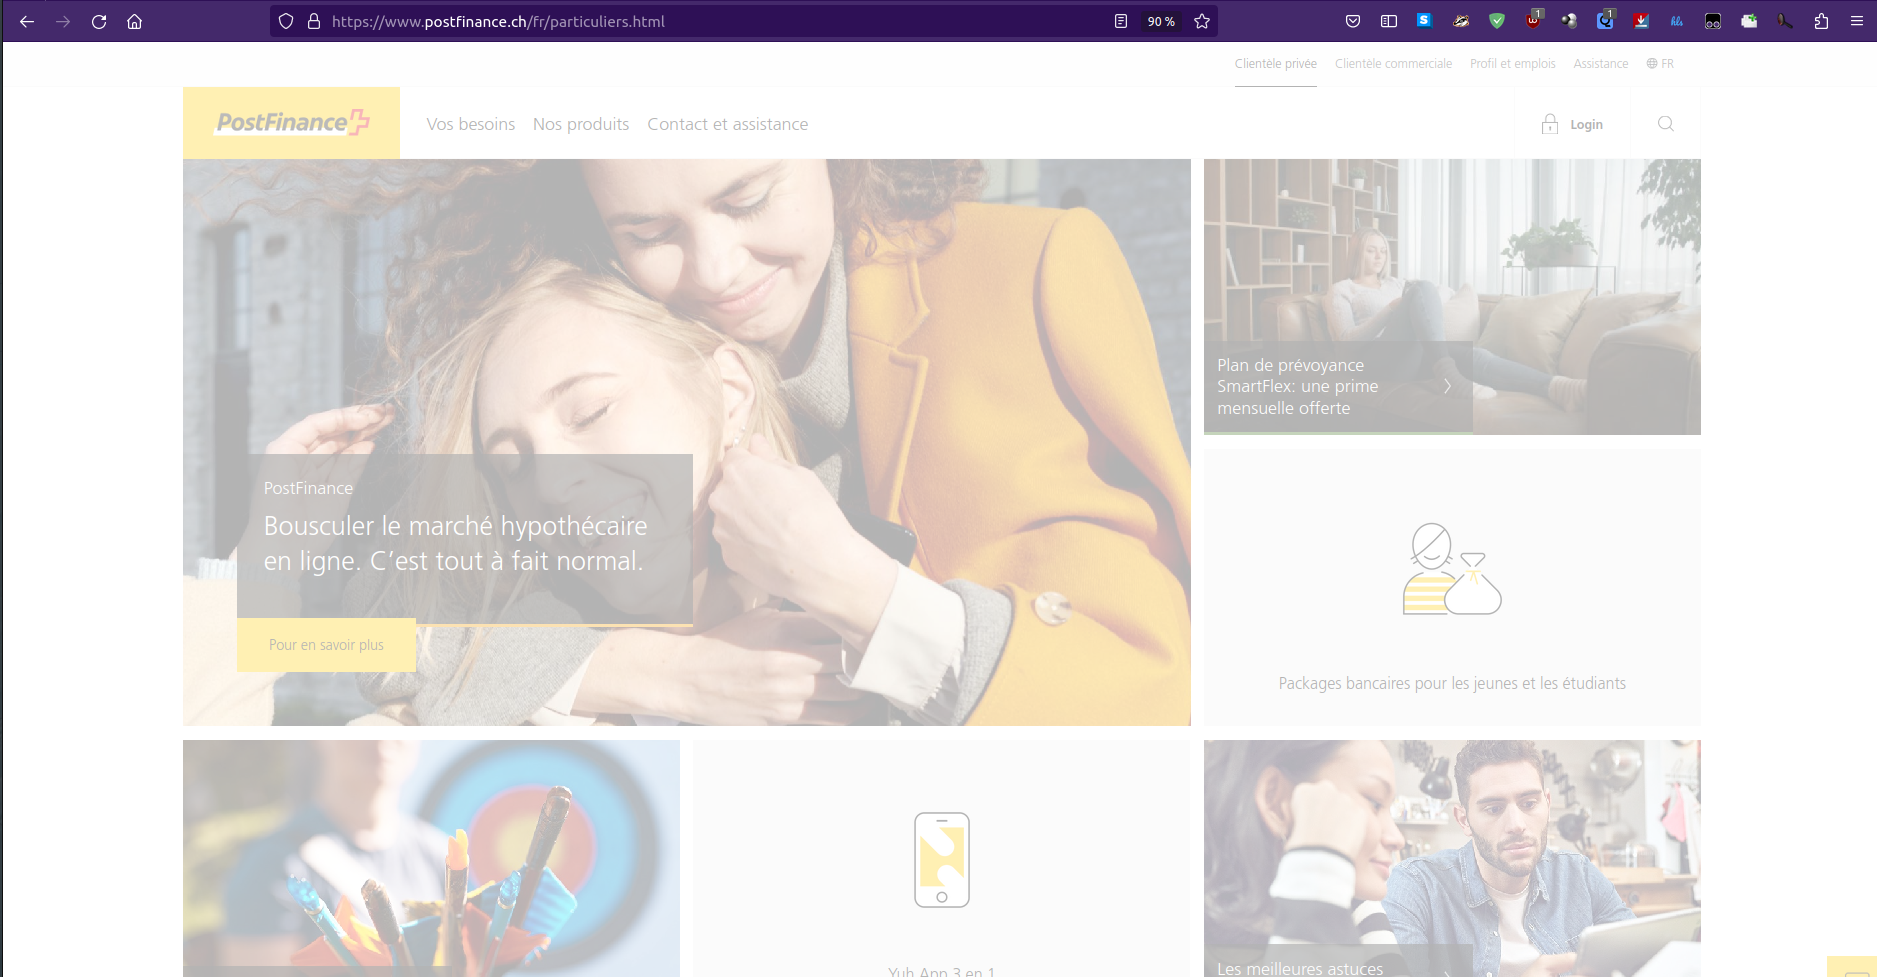Bookmark this page with the star
The width and height of the screenshot is (1877, 977).
tap(1202, 21)
